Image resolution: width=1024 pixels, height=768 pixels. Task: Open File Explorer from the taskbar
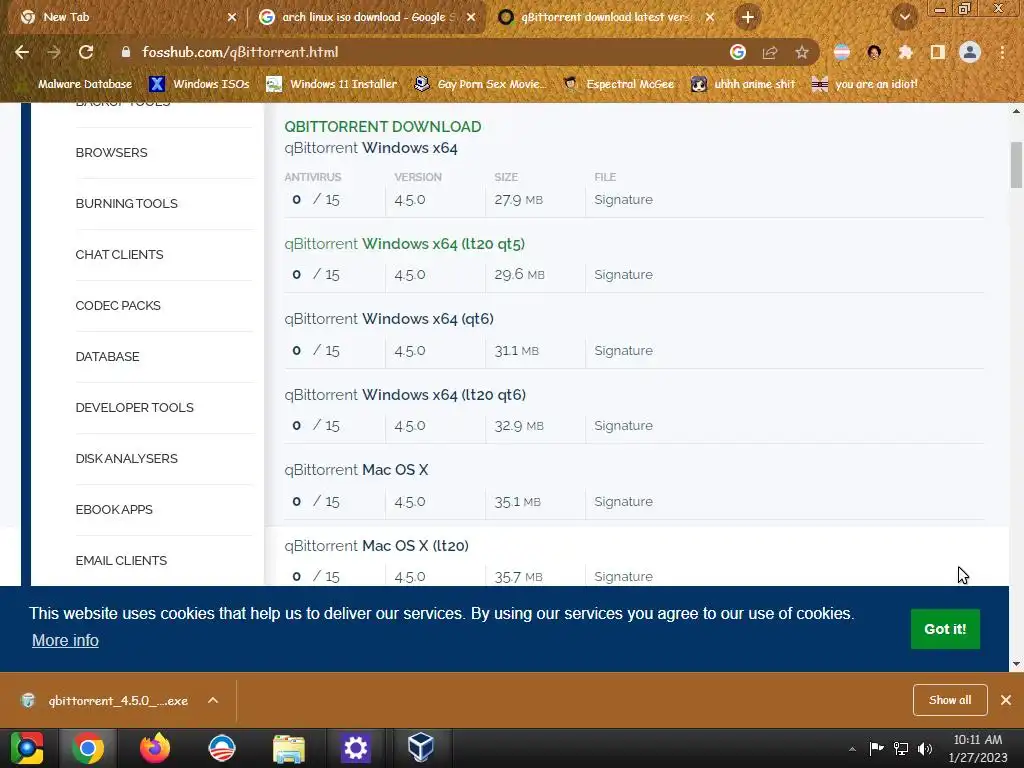289,748
